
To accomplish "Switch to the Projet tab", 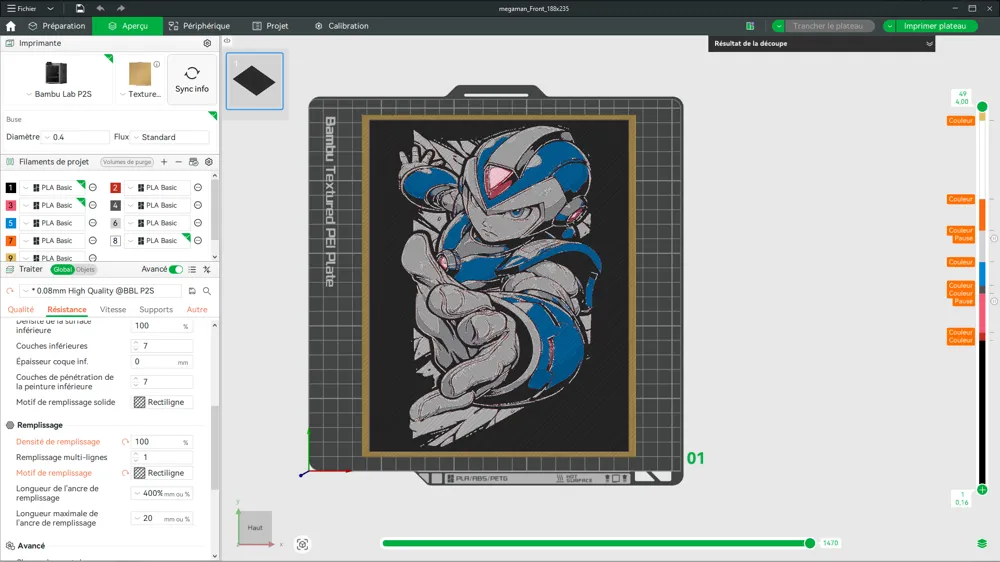I will (270, 26).
